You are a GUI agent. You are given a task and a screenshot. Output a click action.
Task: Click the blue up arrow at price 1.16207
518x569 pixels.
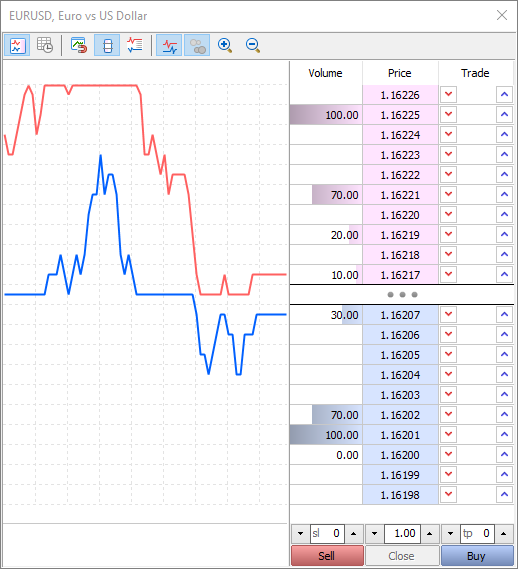pyautogui.click(x=504, y=315)
